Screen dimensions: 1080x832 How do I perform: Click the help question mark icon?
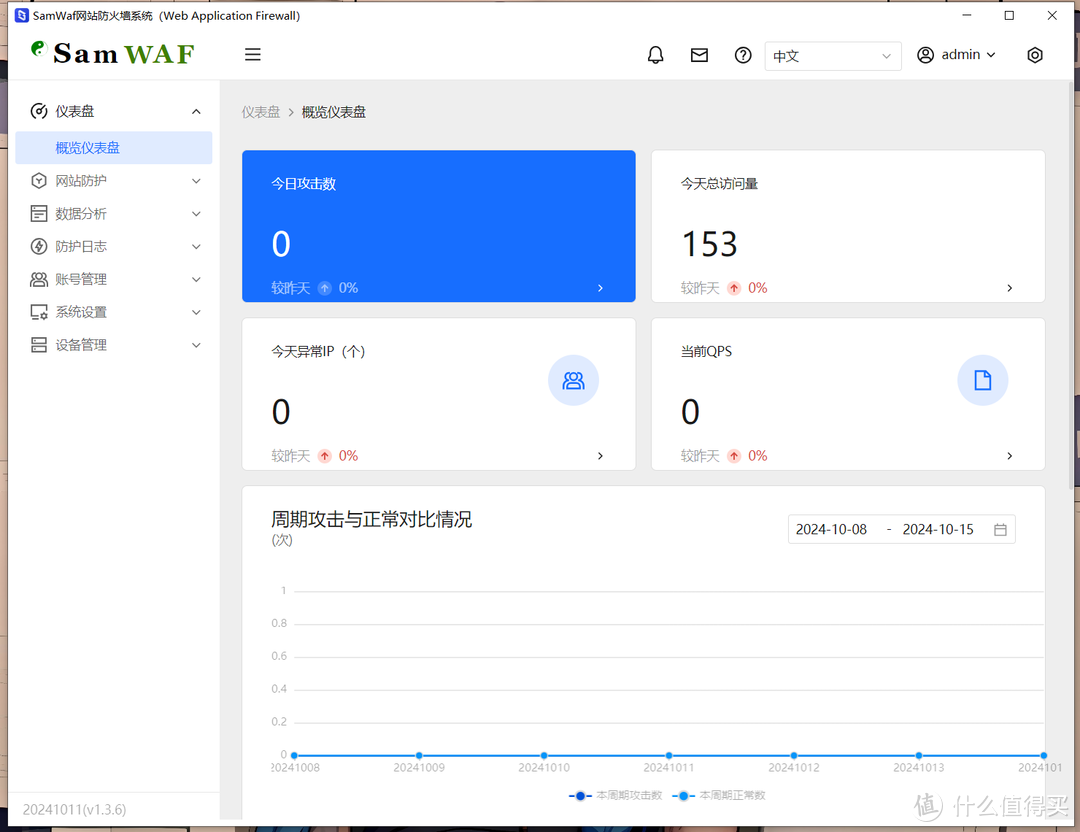coord(743,55)
